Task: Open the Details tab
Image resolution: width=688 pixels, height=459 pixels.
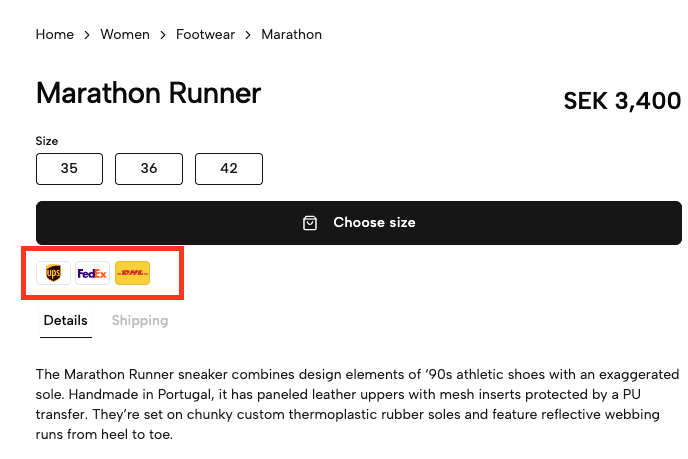Action: coord(66,321)
